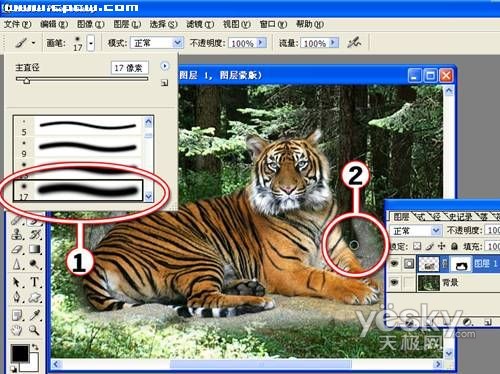Image resolution: width=500 pixels, height=374 pixels.
Task: Select the Eraser tool
Action: pyautogui.click(x=17, y=249)
